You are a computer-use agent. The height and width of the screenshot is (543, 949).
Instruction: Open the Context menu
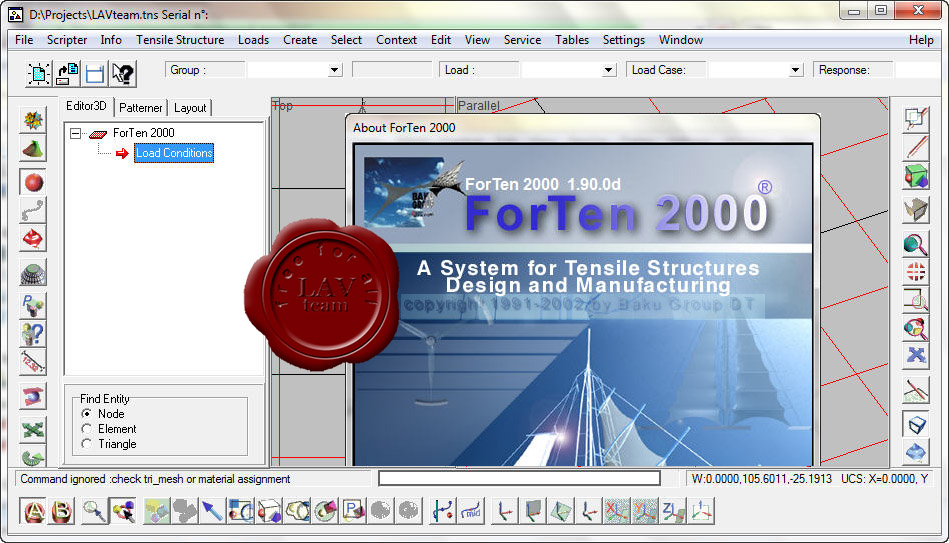tap(396, 40)
